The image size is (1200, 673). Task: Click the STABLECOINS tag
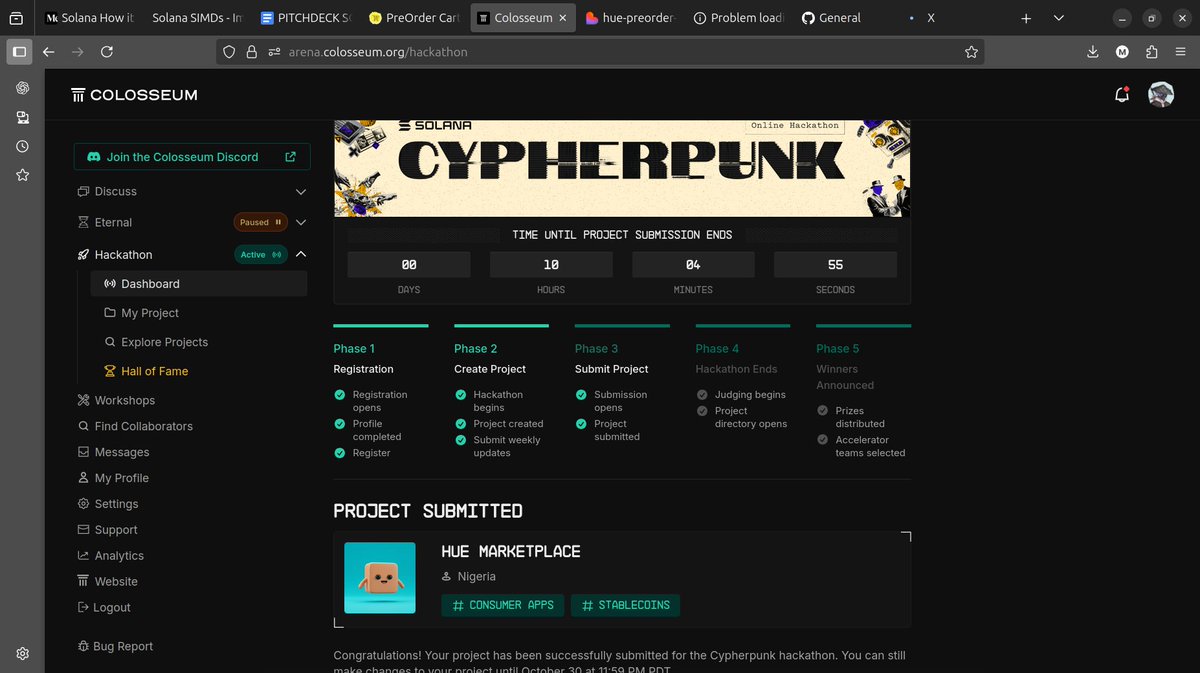(626, 605)
